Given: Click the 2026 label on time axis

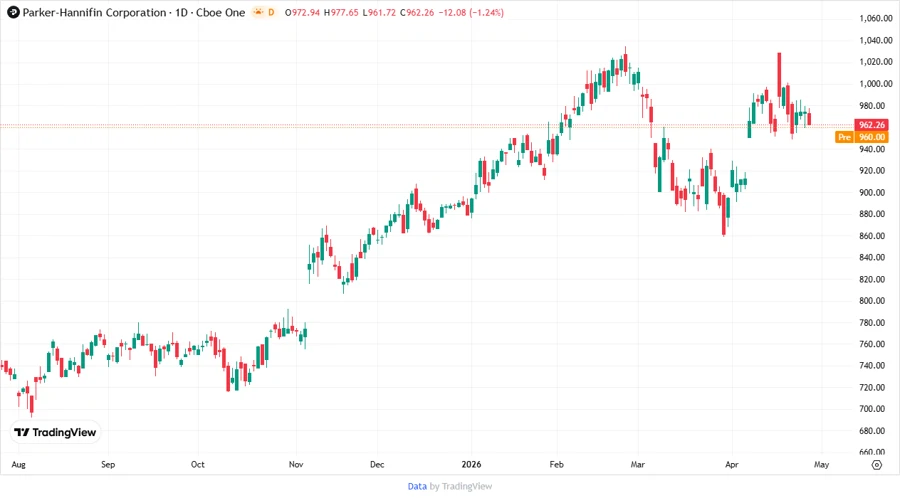Looking at the screenshot, I should 471,465.
